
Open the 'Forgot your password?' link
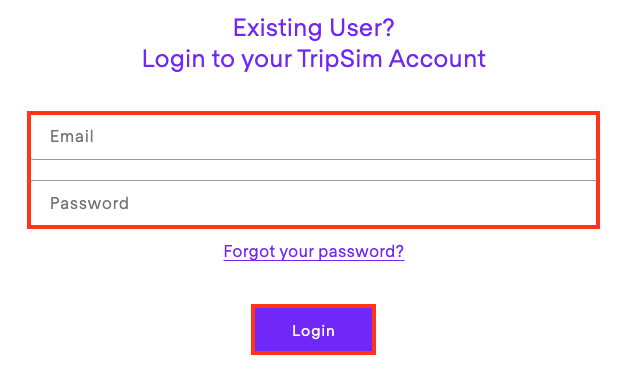pos(314,252)
